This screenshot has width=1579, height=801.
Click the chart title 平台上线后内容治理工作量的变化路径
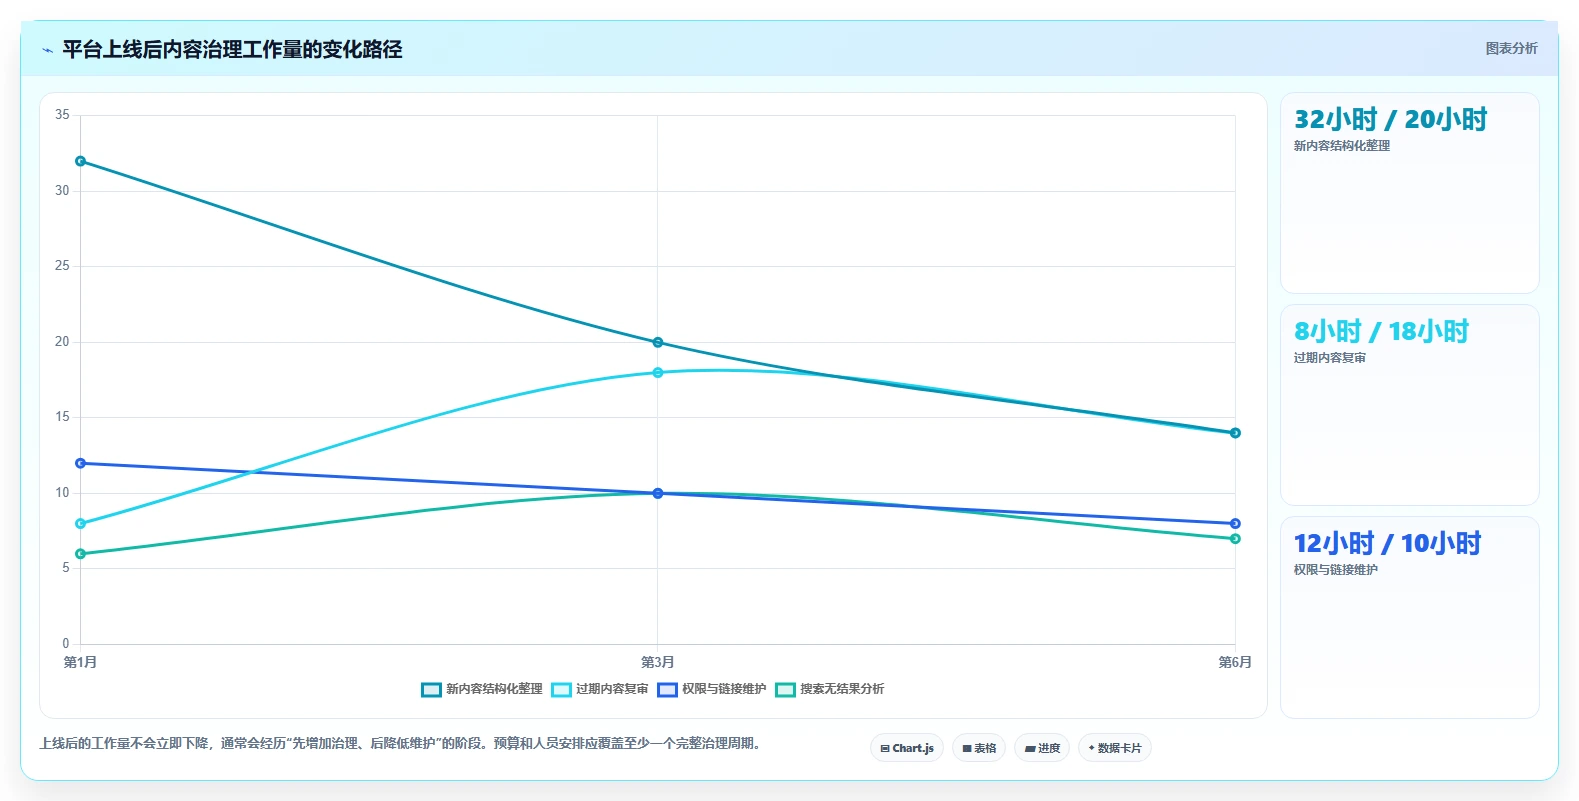tap(232, 49)
